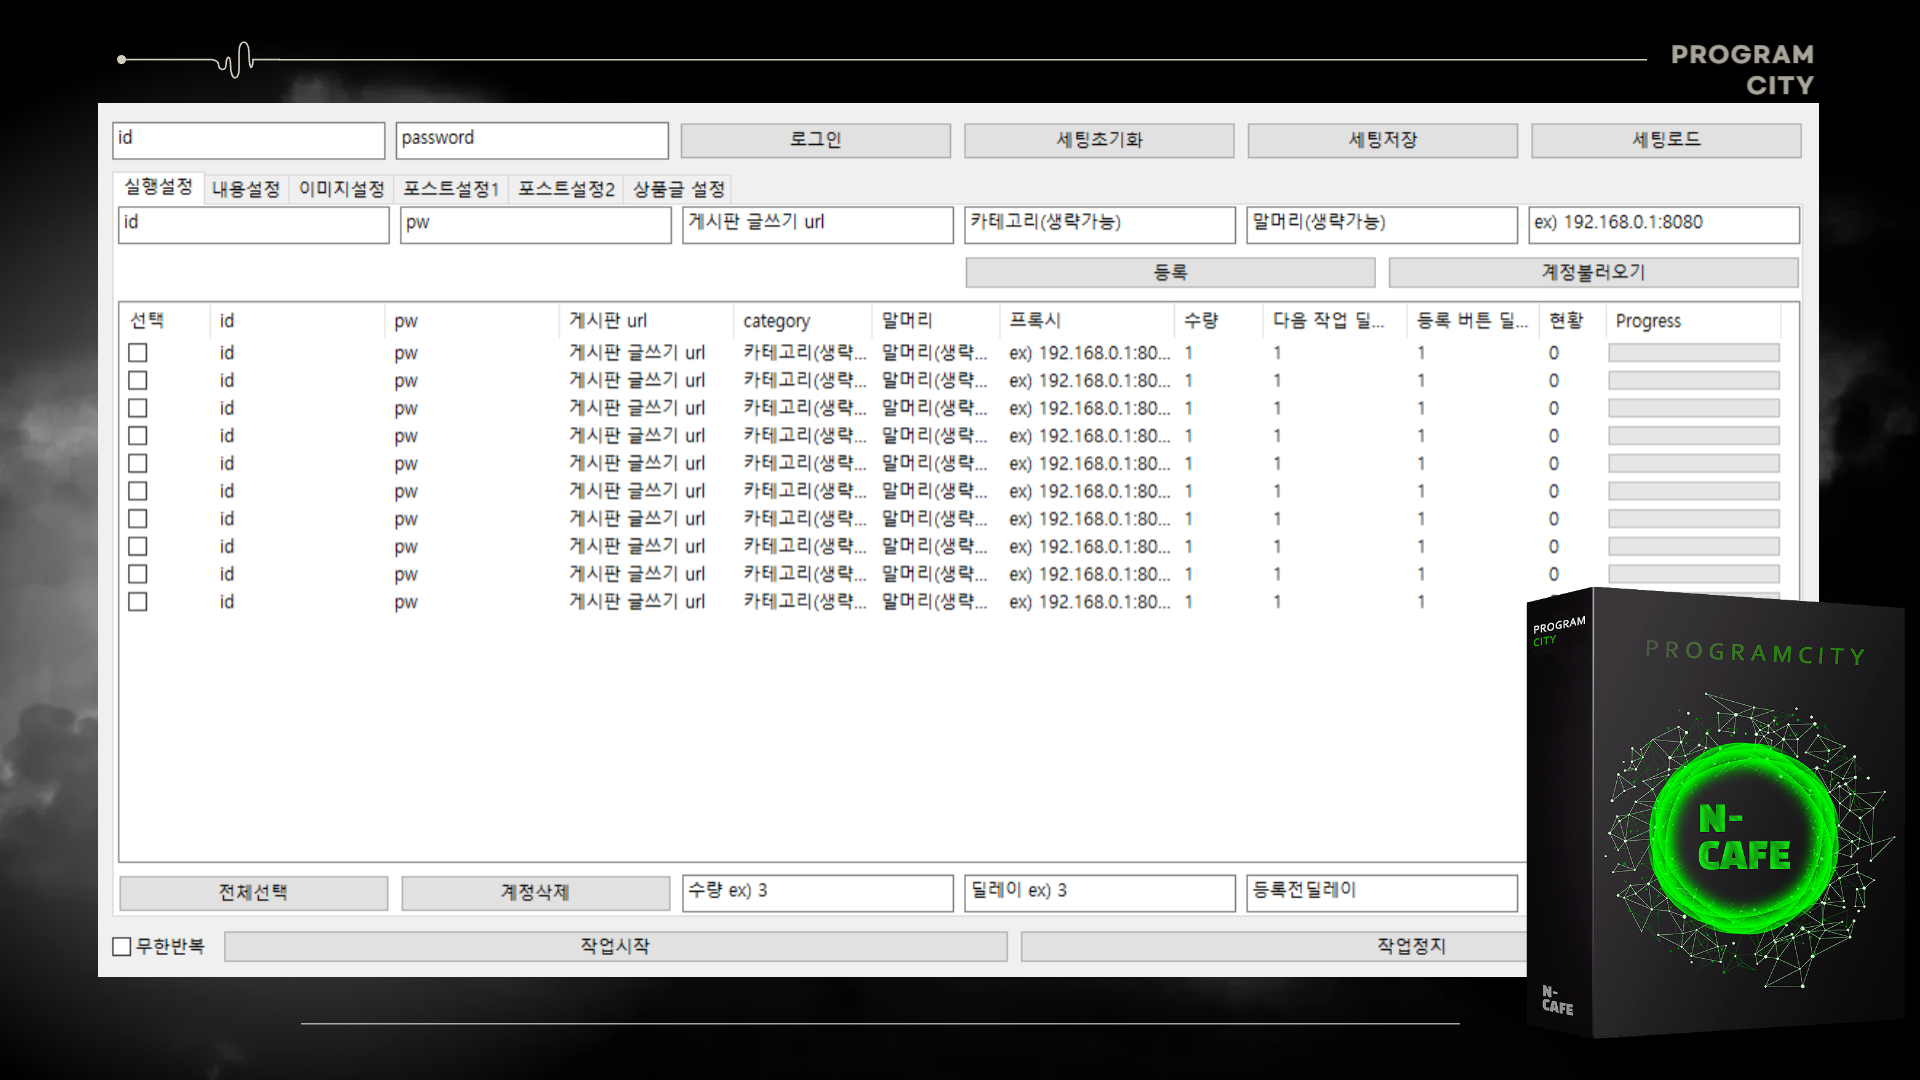Focus the top password field

click(532, 140)
